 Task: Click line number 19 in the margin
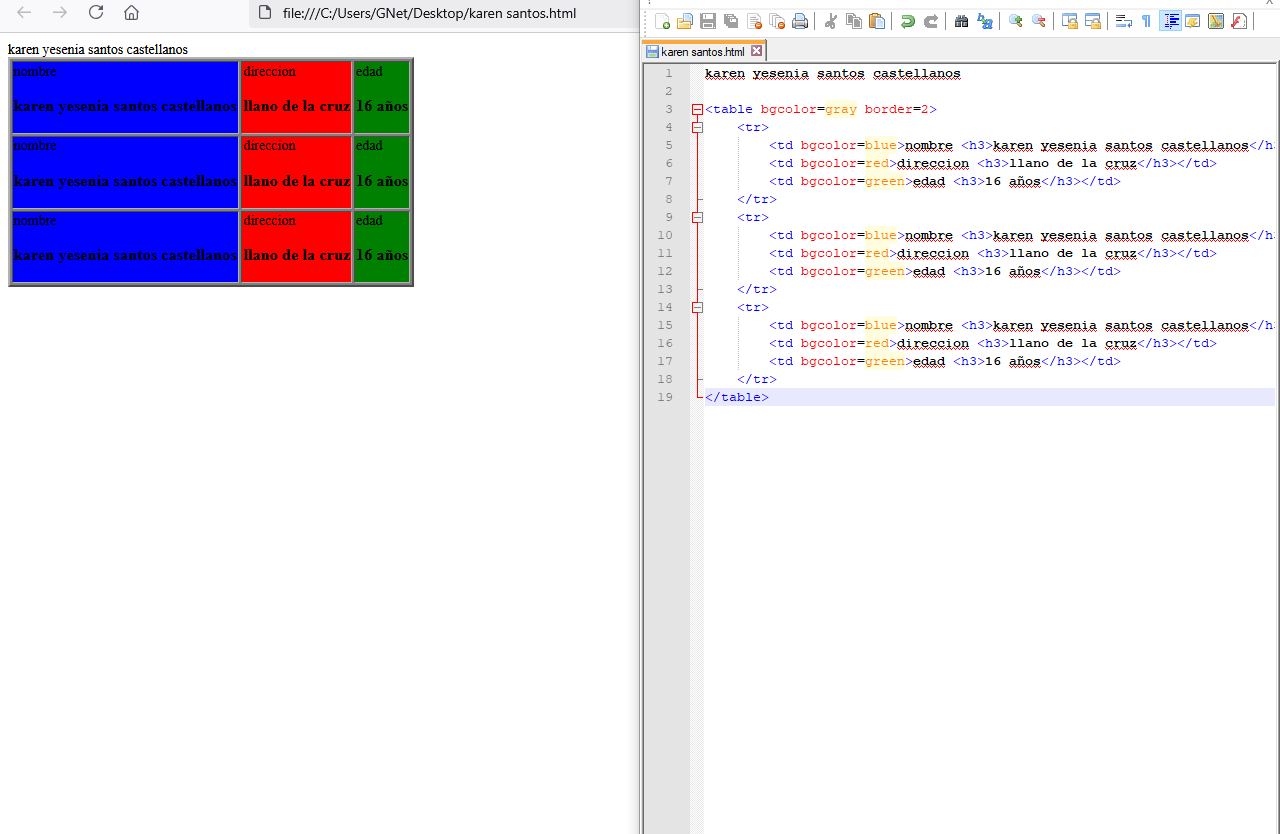[x=665, y=397]
